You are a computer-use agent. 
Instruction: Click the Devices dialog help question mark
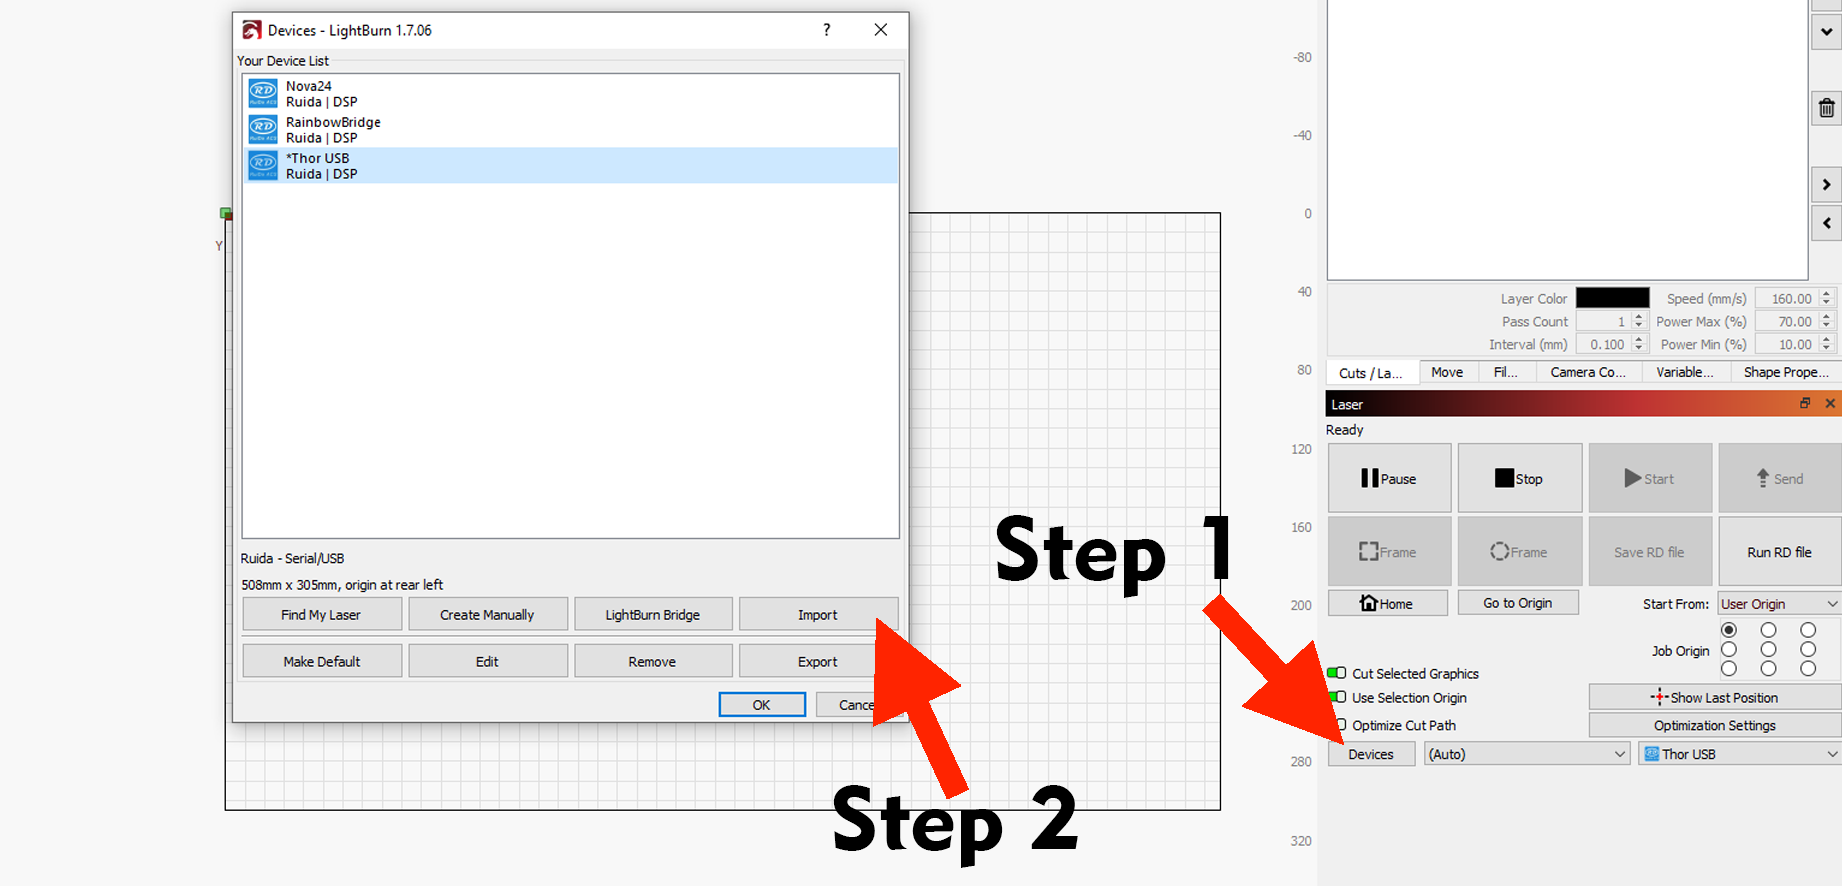coord(826,30)
